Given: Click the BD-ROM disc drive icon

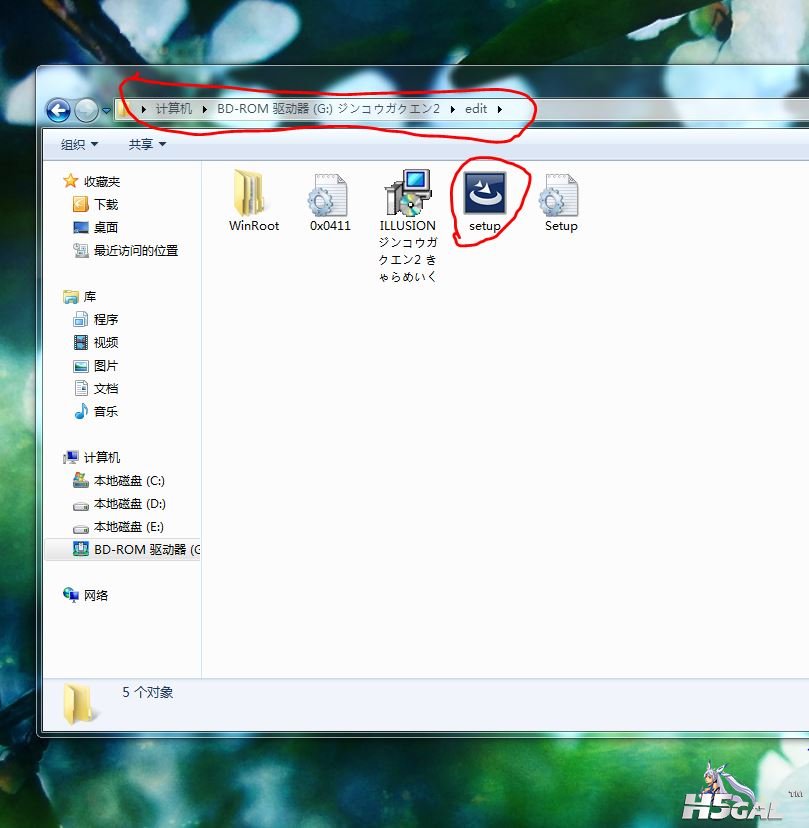Looking at the screenshot, I should (80, 549).
